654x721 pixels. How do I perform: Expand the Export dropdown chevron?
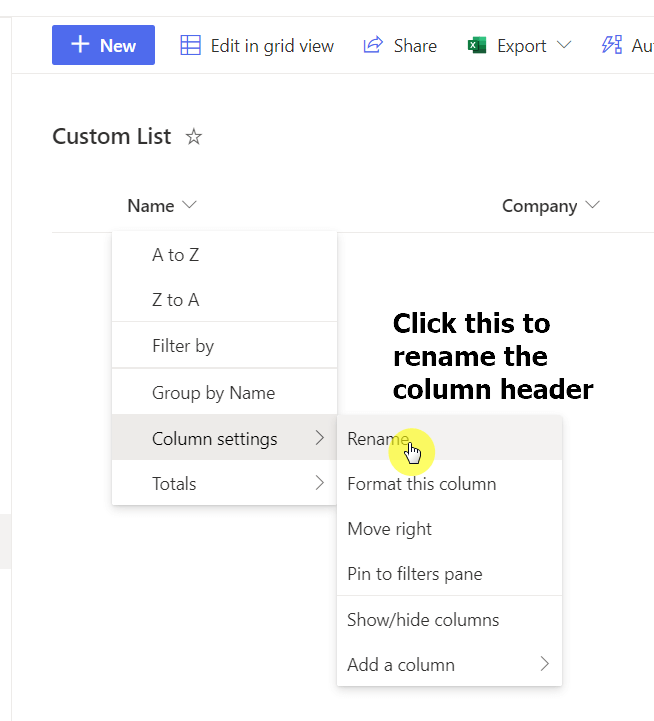pyautogui.click(x=564, y=45)
